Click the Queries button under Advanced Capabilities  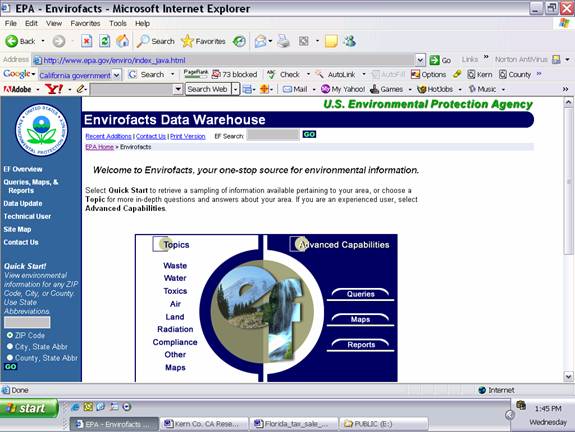point(360,294)
